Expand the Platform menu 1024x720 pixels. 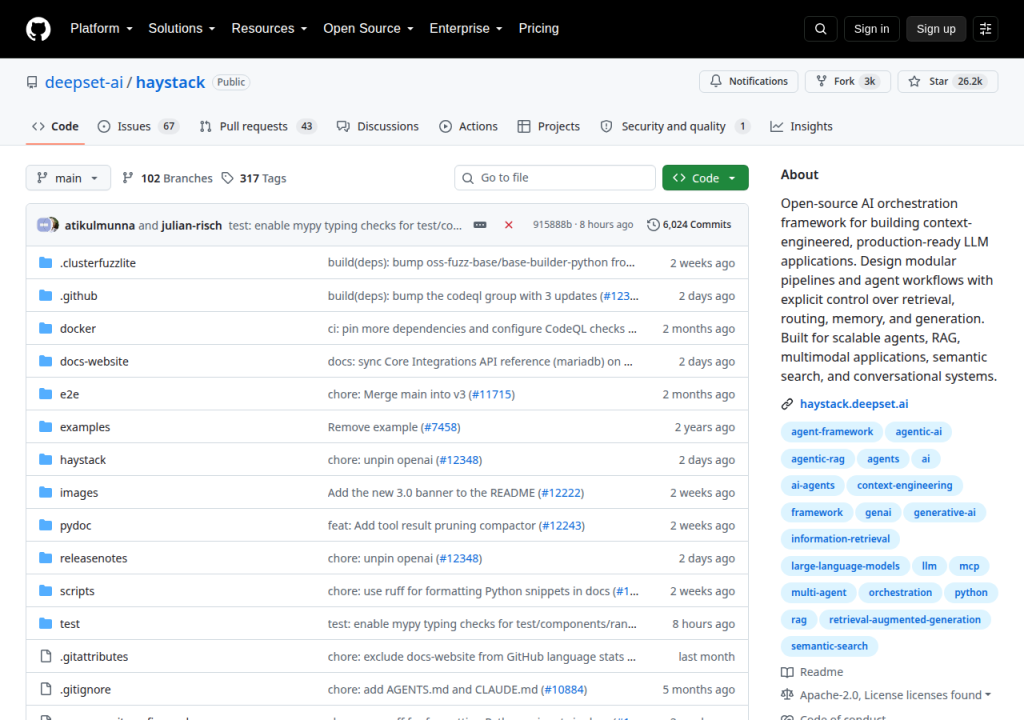(101, 29)
